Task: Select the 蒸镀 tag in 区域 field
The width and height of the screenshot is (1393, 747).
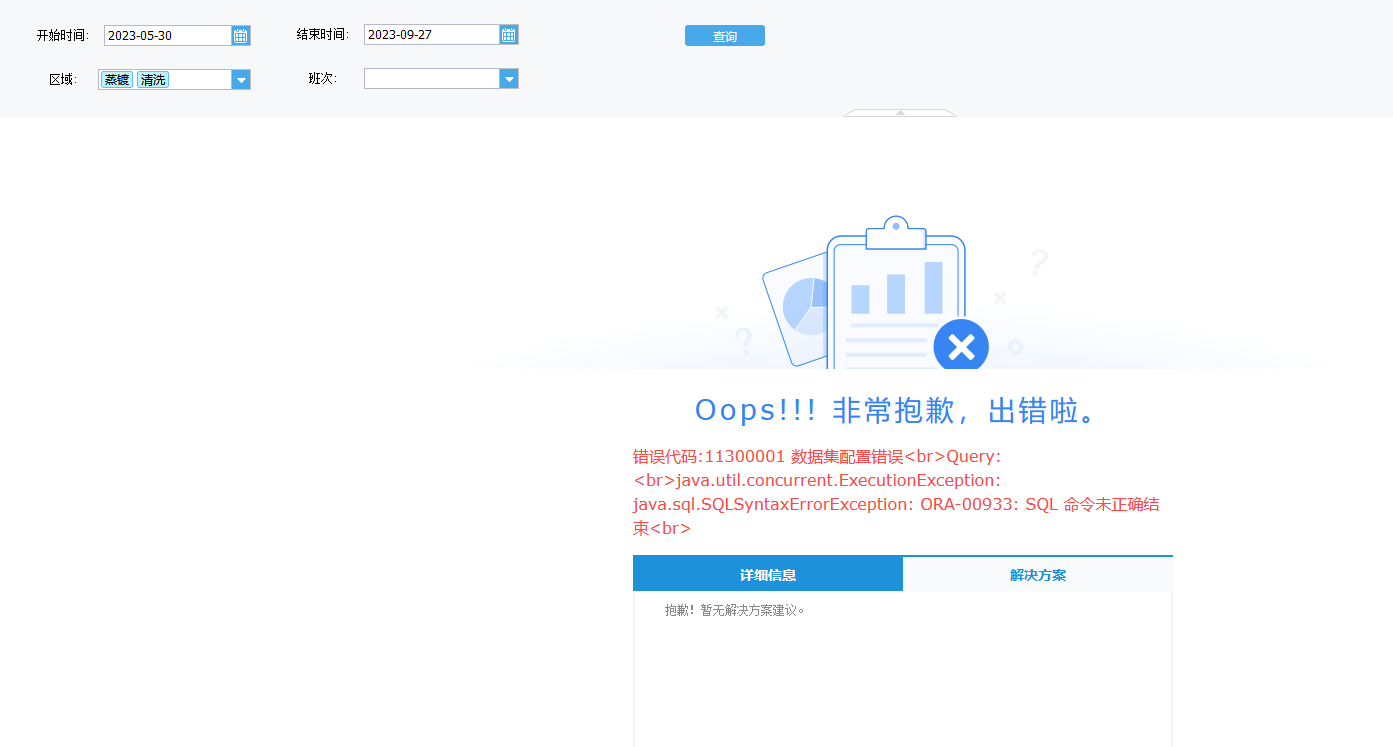Action: point(117,80)
